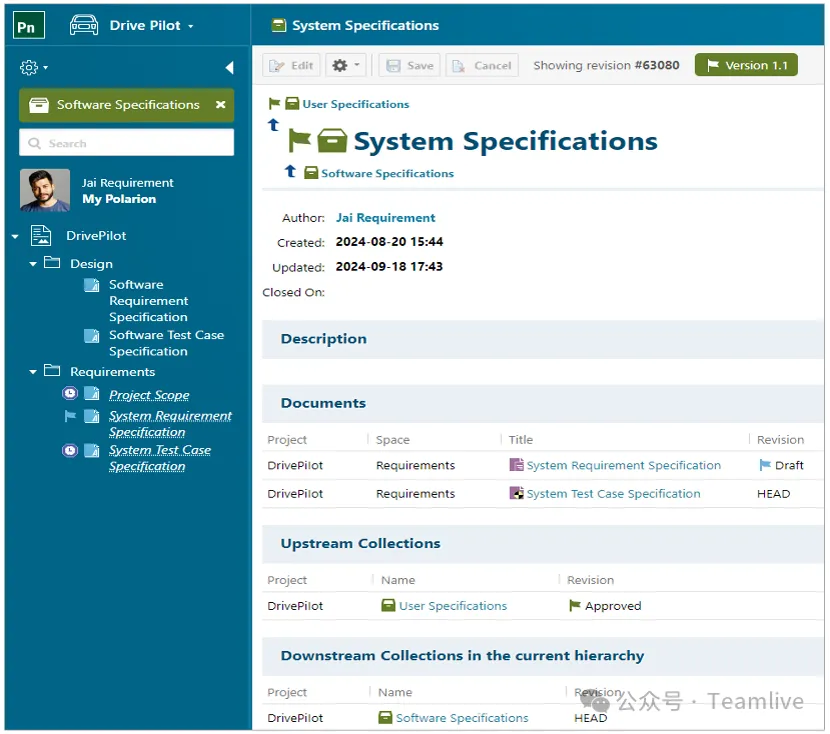Image resolution: width=830 pixels, height=734 pixels.
Task: Sort documents by Space column
Action: [x=393, y=440]
